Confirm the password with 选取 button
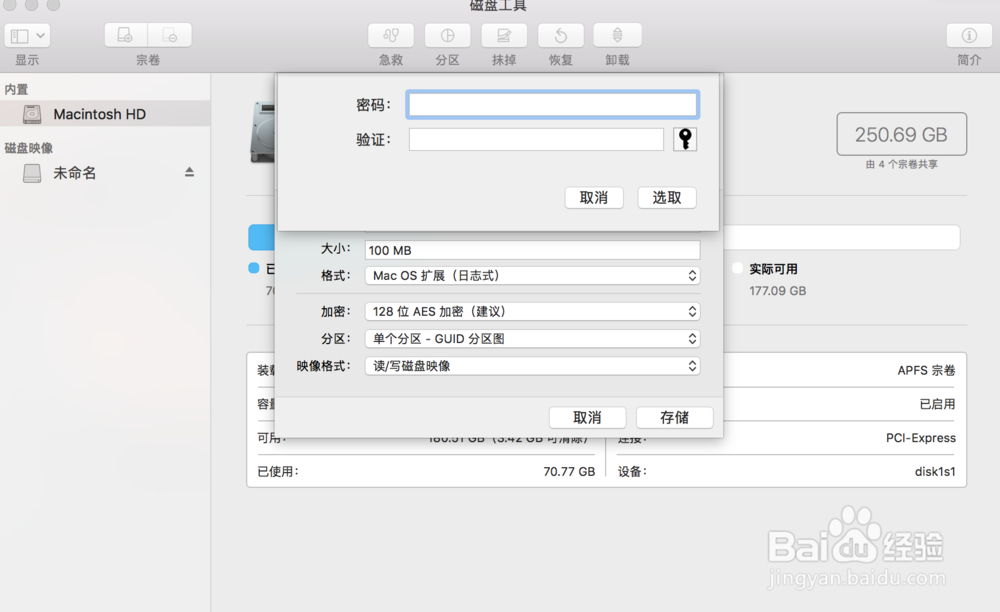This screenshot has width=1000, height=612. pyautogui.click(x=666, y=198)
